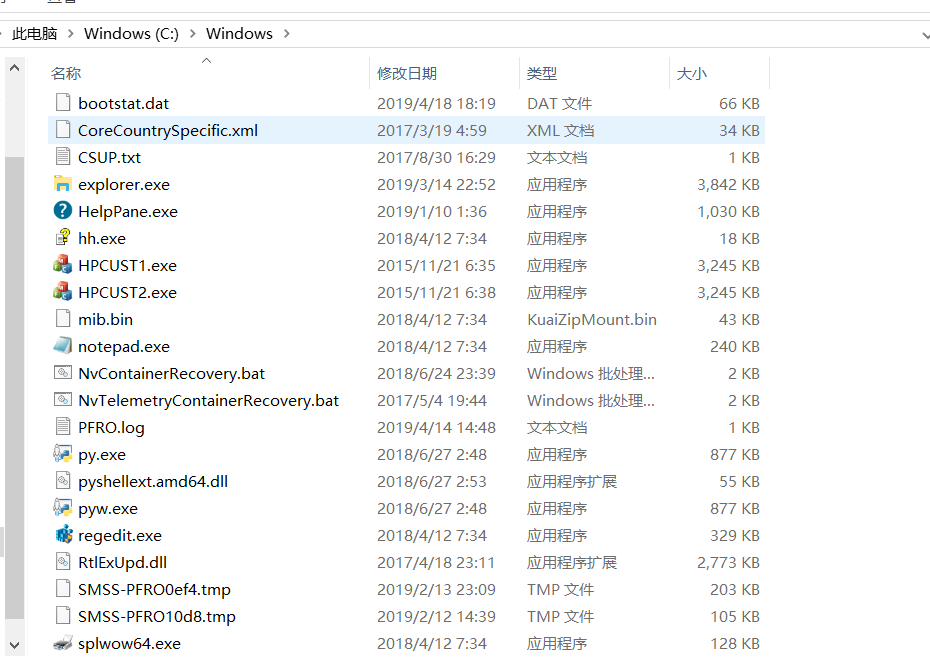Click the Windows folder breadcrumb
The width and height of the screenshot is (930, 669).
(x=239, y=34)
